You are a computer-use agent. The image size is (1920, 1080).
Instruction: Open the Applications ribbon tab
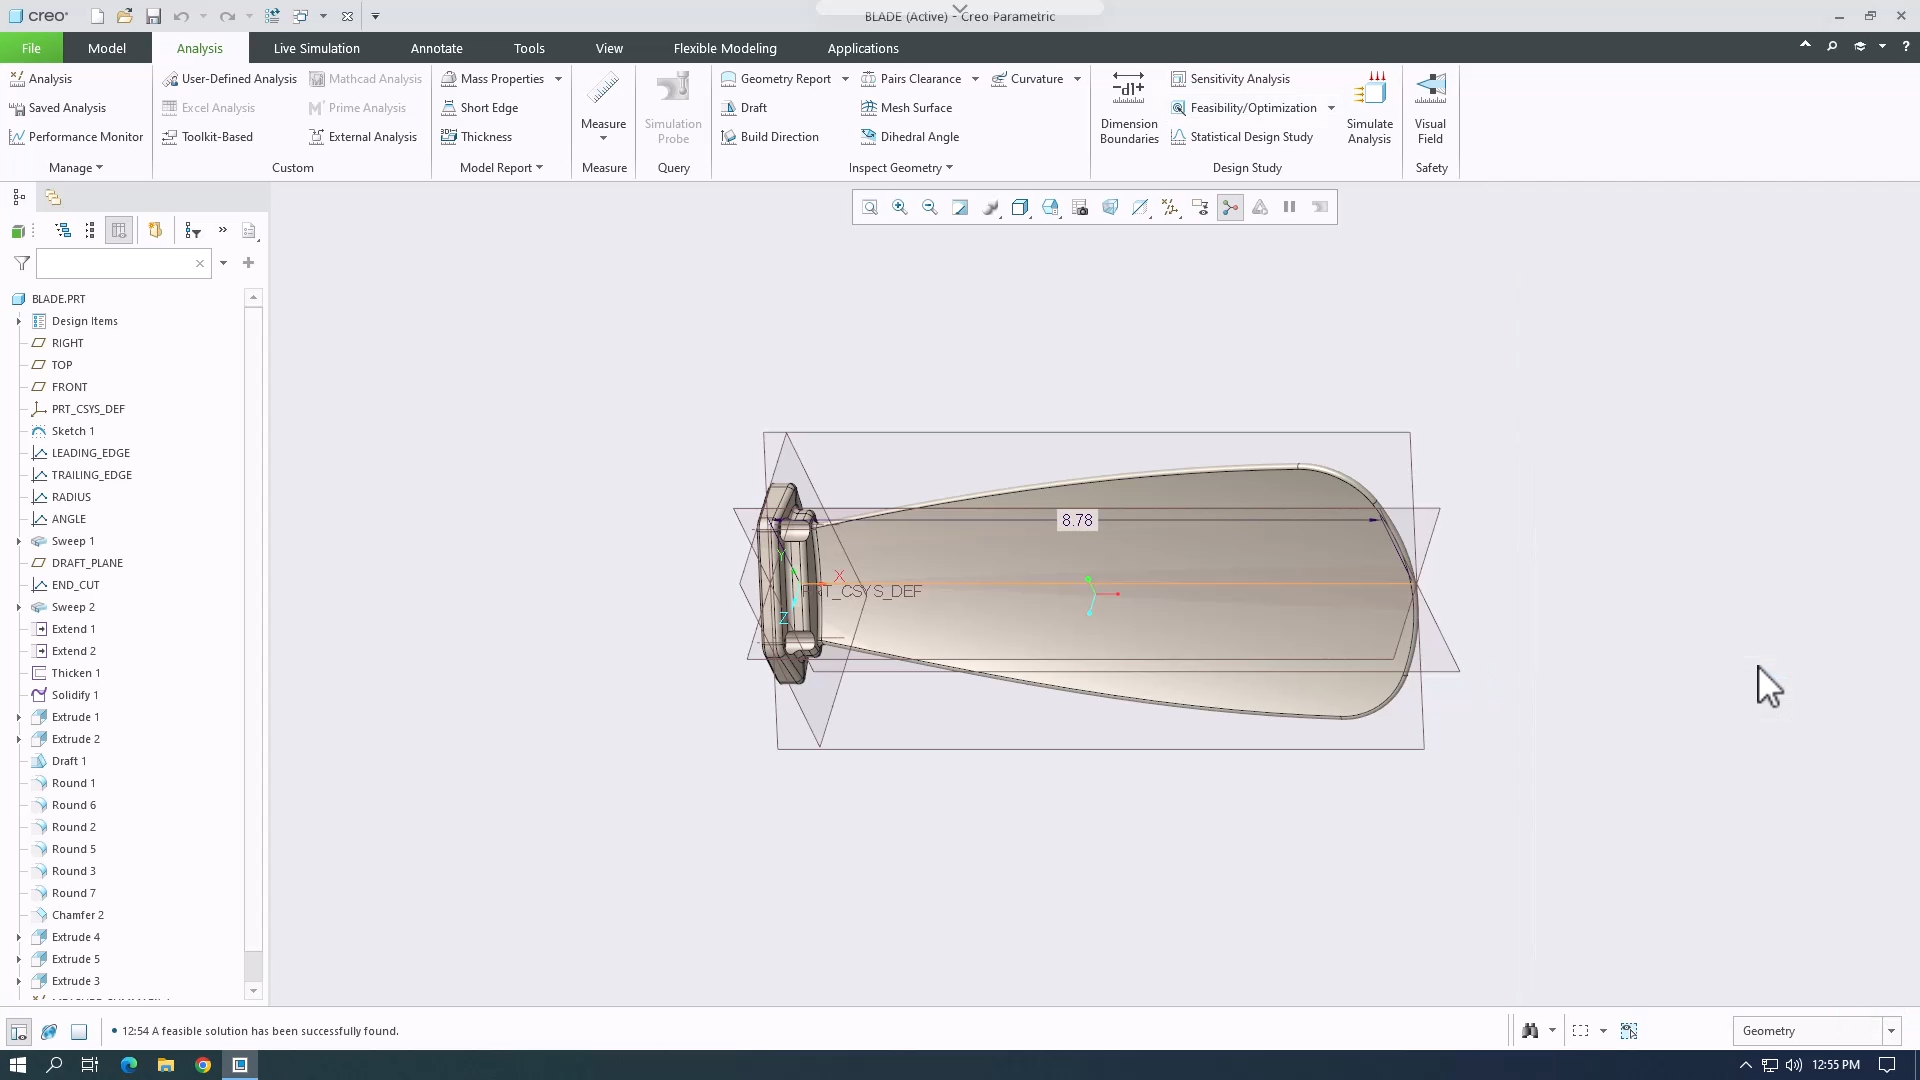(863, 48)
